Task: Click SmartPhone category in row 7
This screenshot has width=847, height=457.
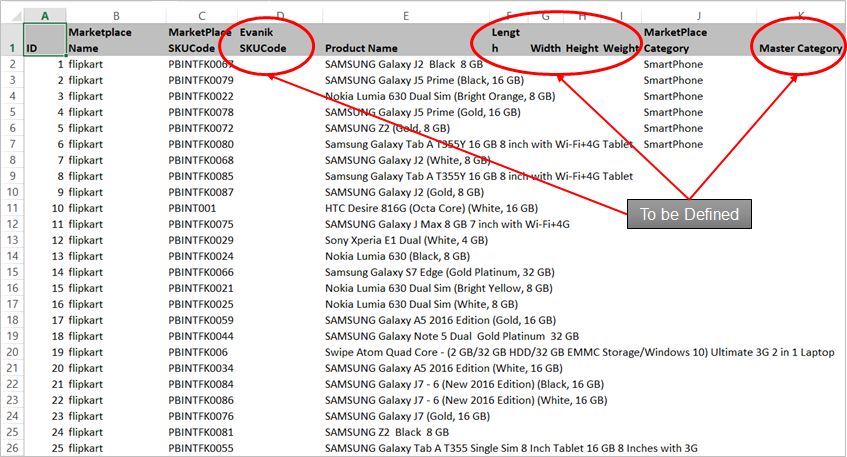Action: coord(699,144)
